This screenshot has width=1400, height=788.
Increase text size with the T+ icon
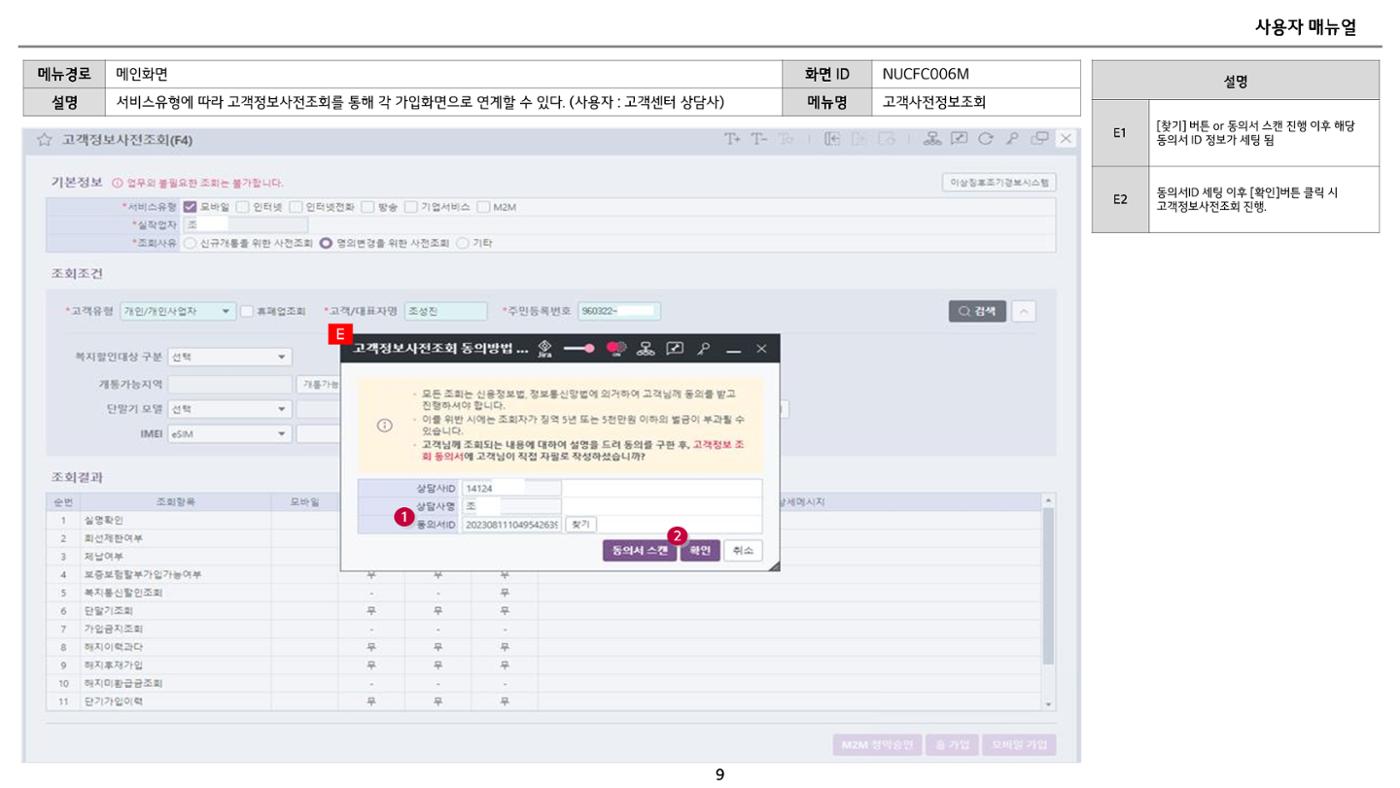pyautogui.click(x=733, y=138)
